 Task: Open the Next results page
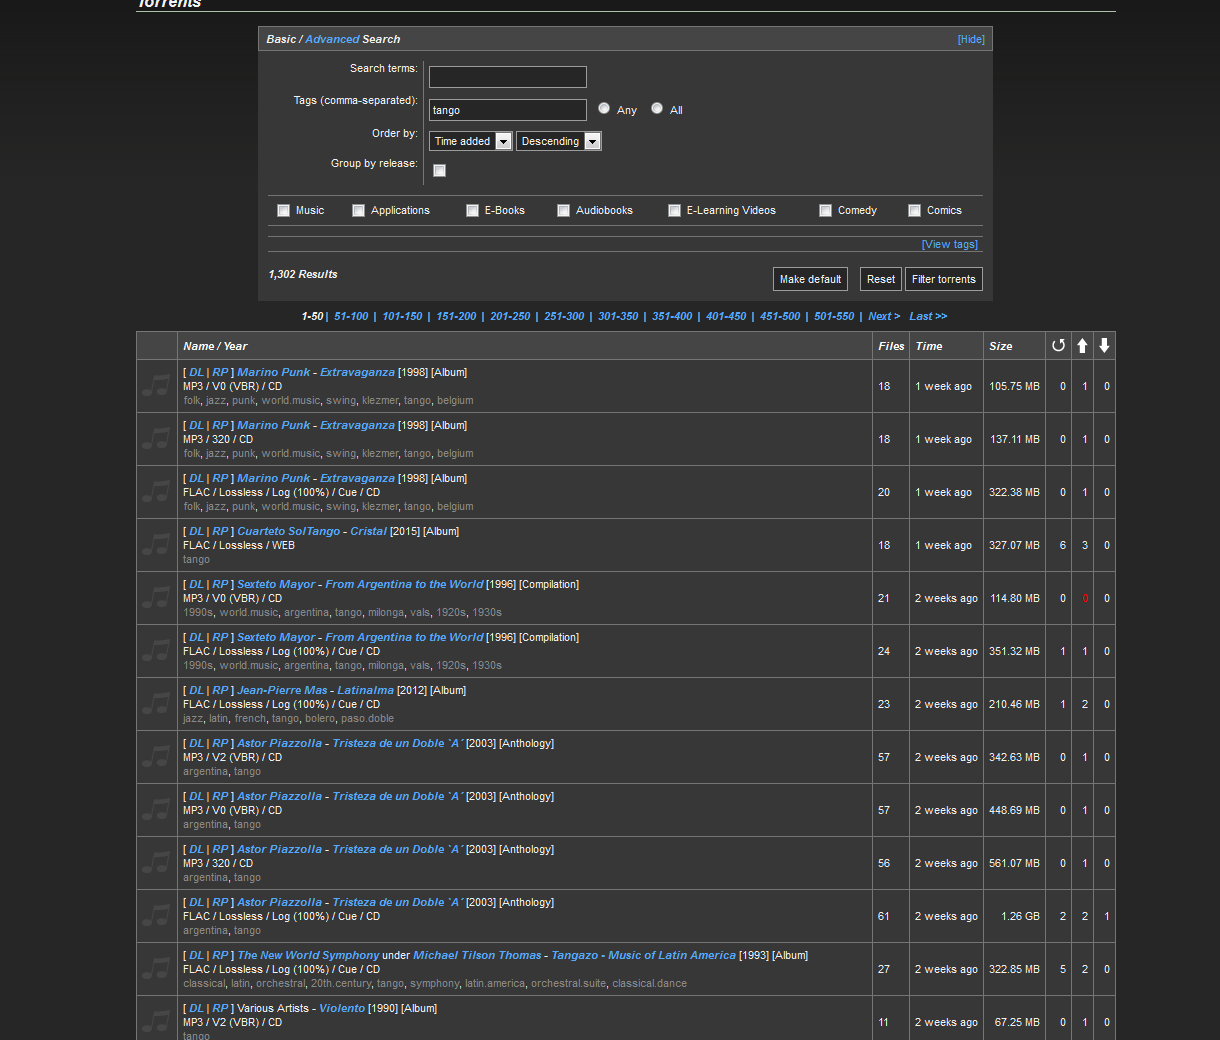(884, 316)
